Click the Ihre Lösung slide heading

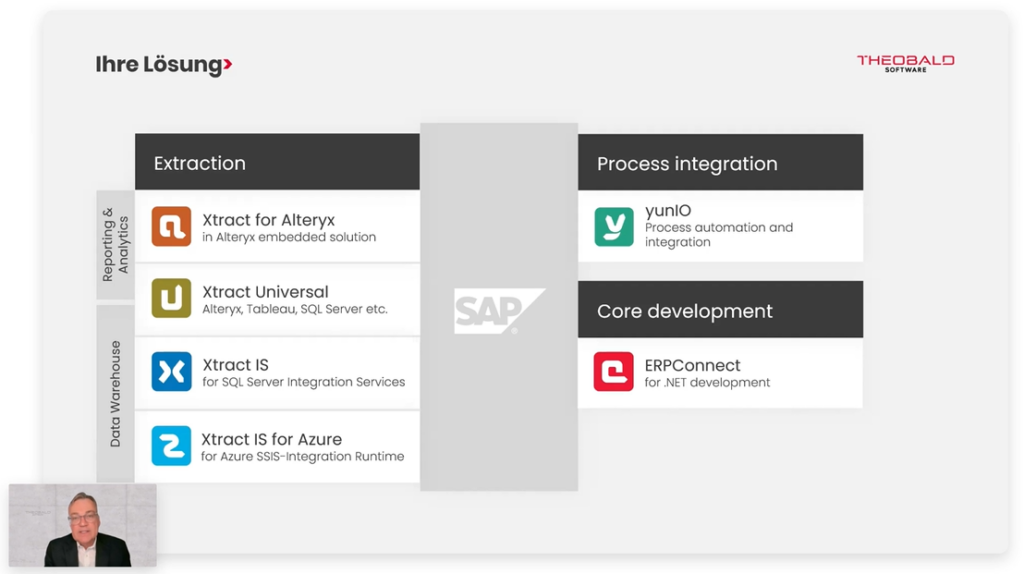(x=158, y=65)
